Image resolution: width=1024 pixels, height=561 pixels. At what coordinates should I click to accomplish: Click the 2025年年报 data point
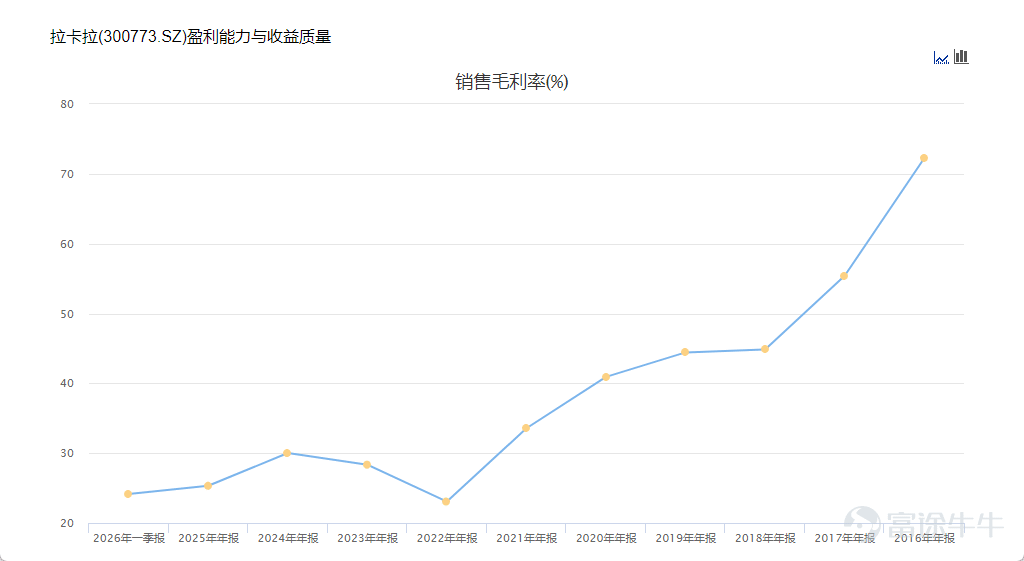click(x=208, y=486)
